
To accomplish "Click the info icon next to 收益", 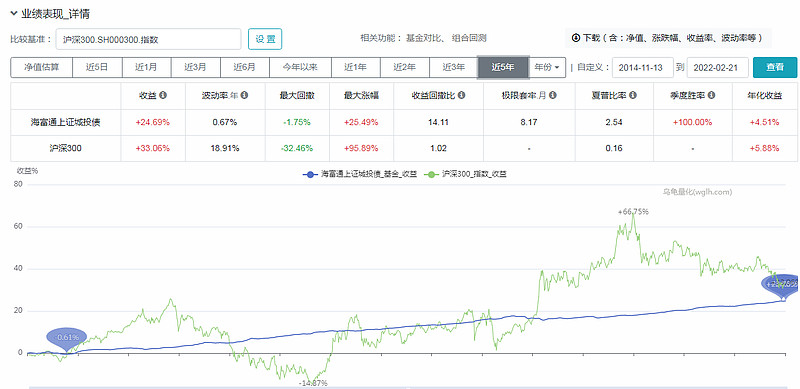I will pyautogui.click(x=163, y=95).
